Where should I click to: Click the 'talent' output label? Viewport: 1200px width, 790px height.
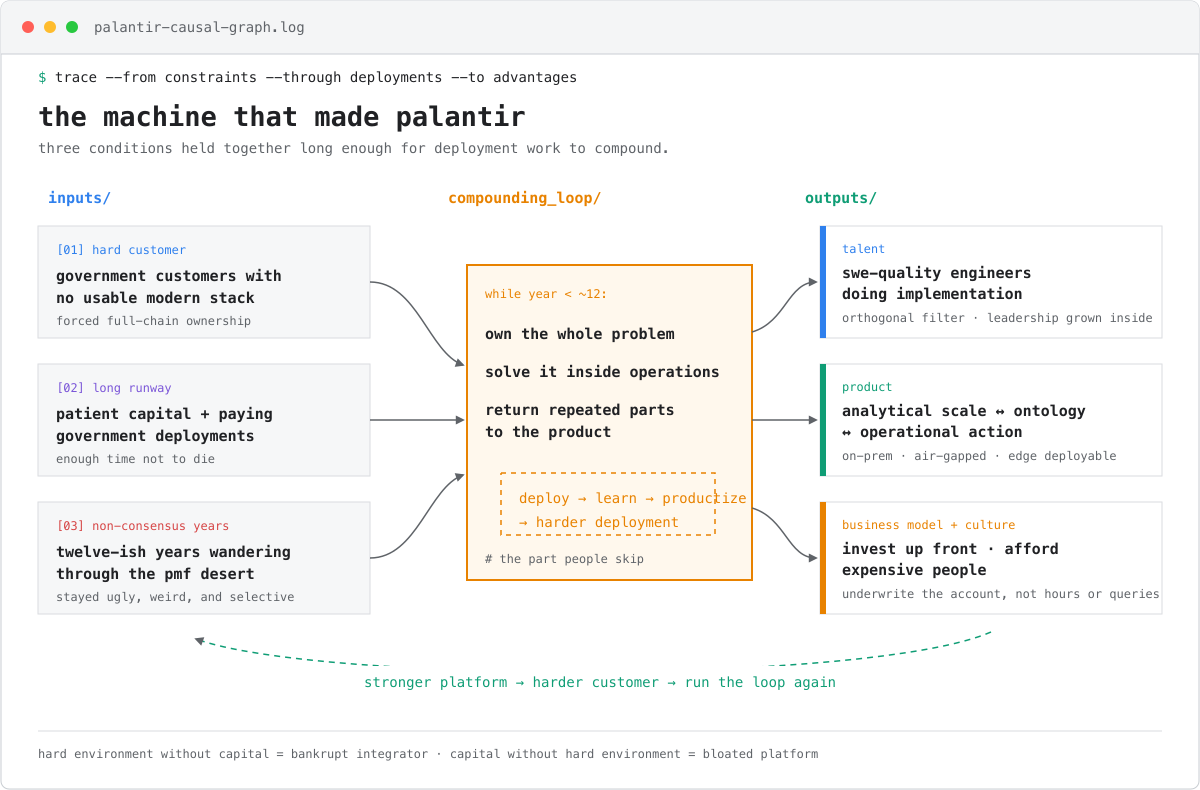(863, 249)
